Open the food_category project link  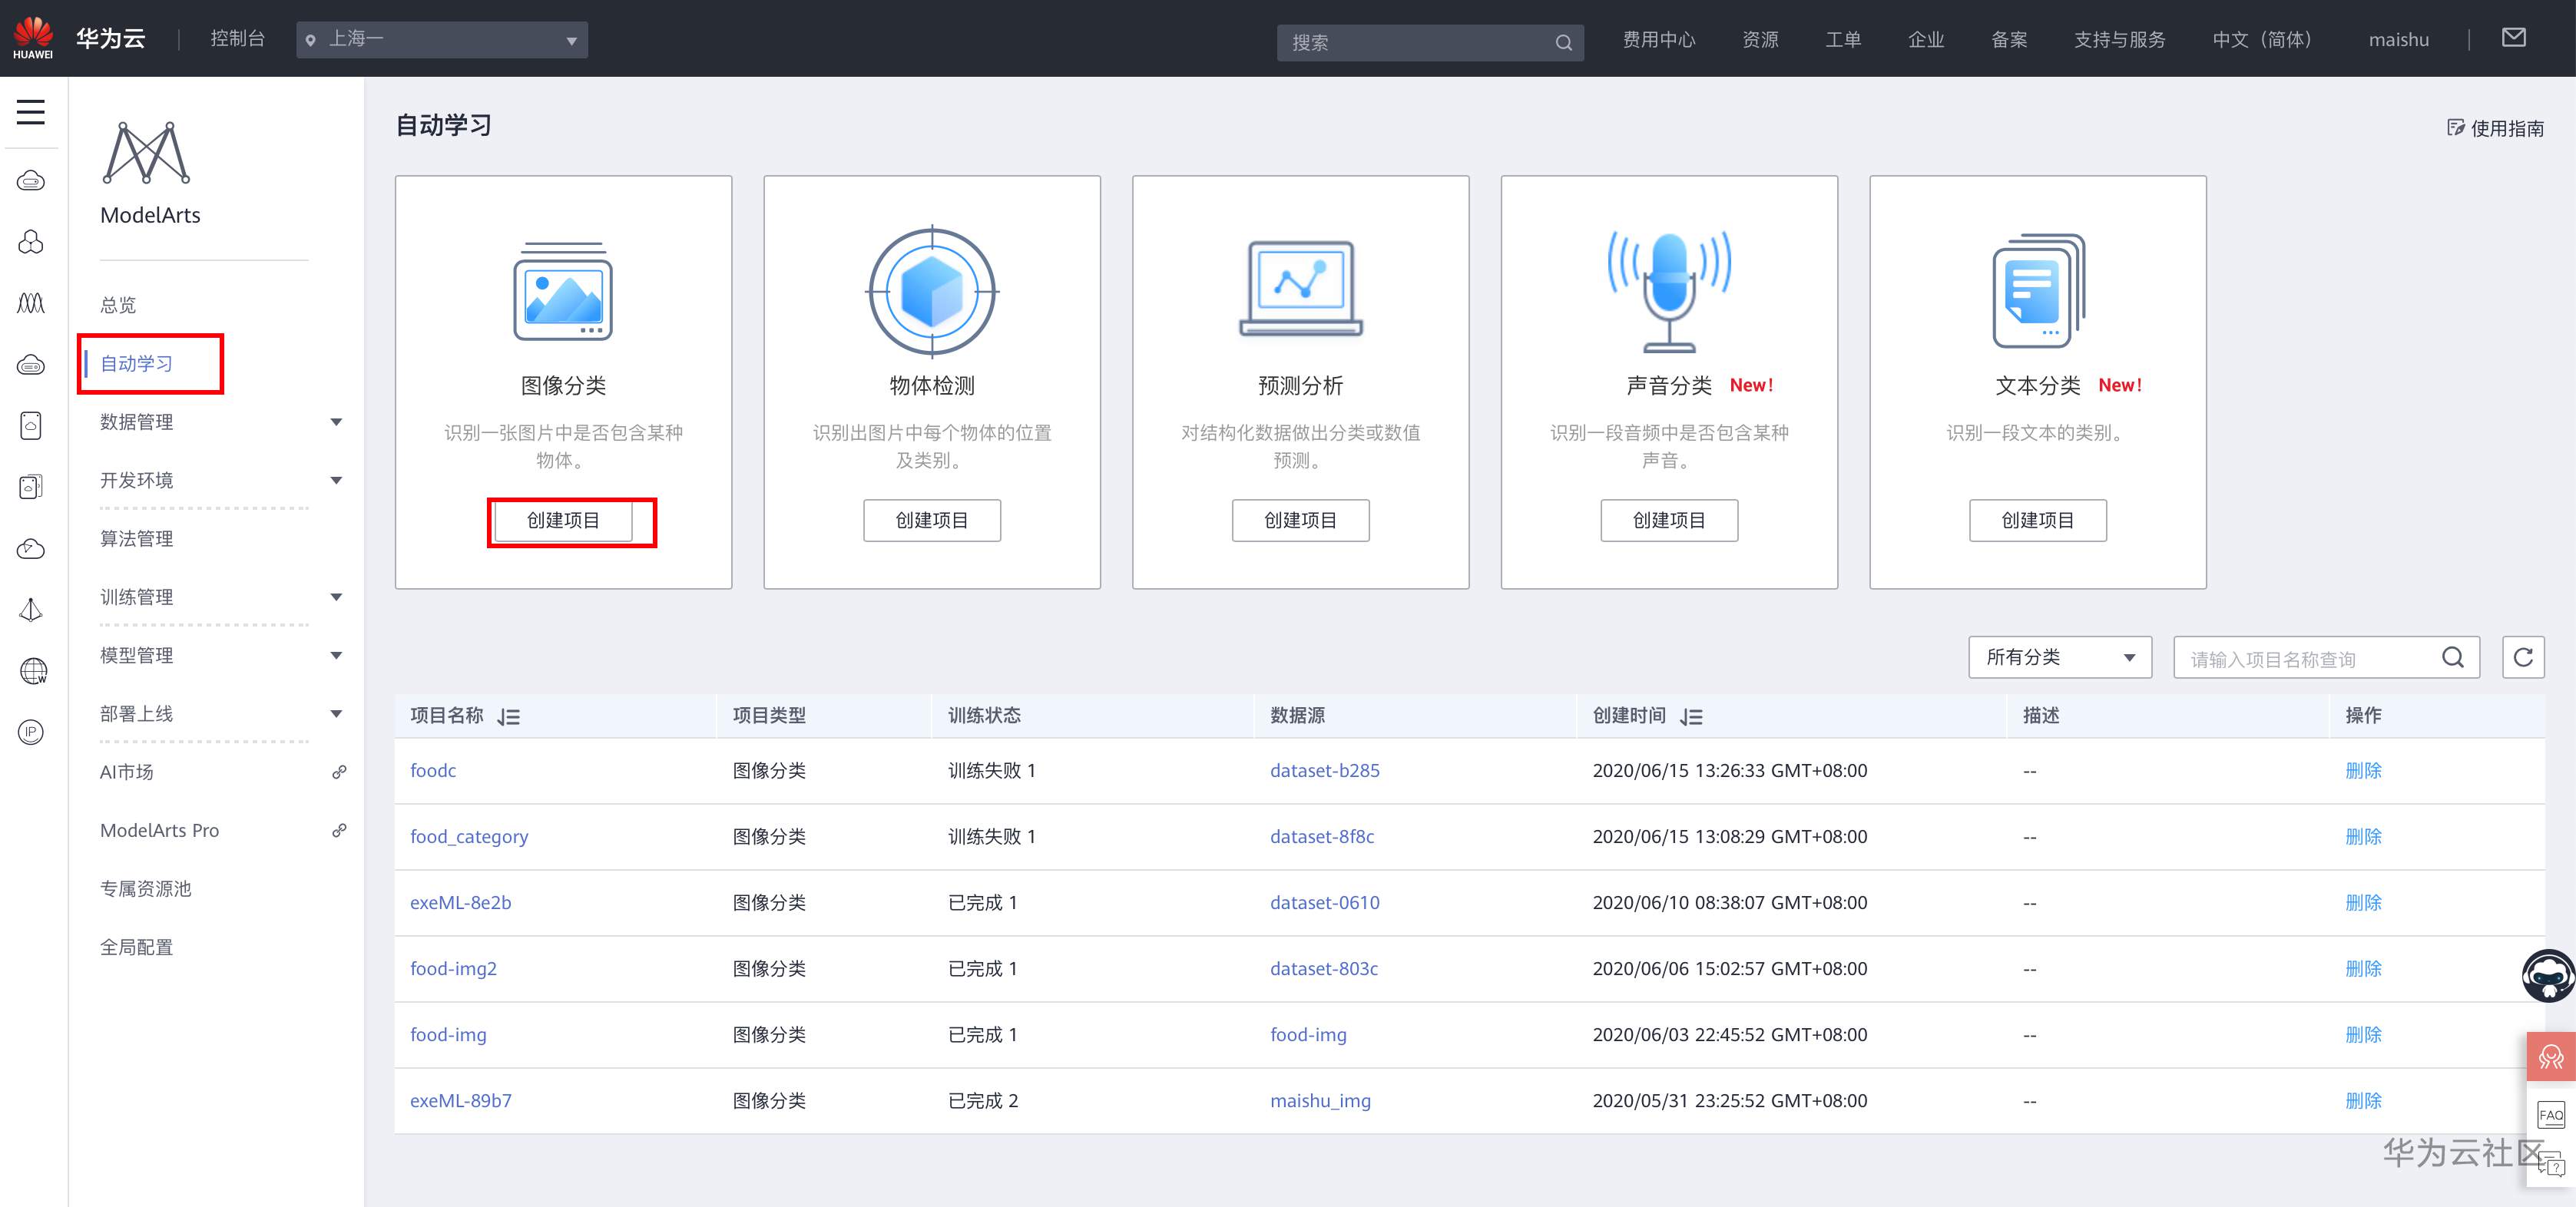[x=469, y=836]
